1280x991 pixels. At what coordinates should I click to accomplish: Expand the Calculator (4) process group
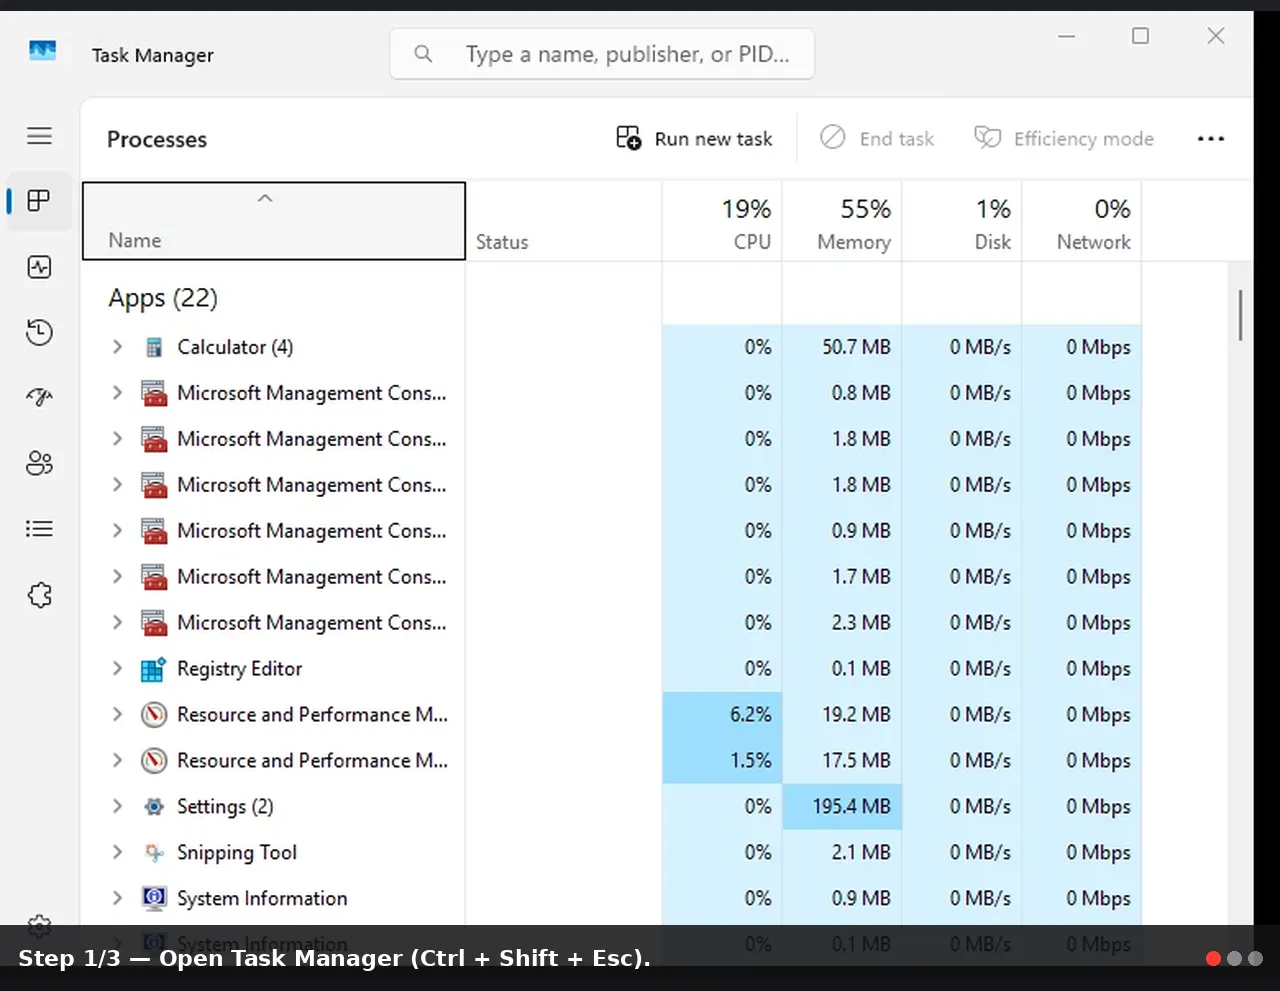tap(117, 347)
